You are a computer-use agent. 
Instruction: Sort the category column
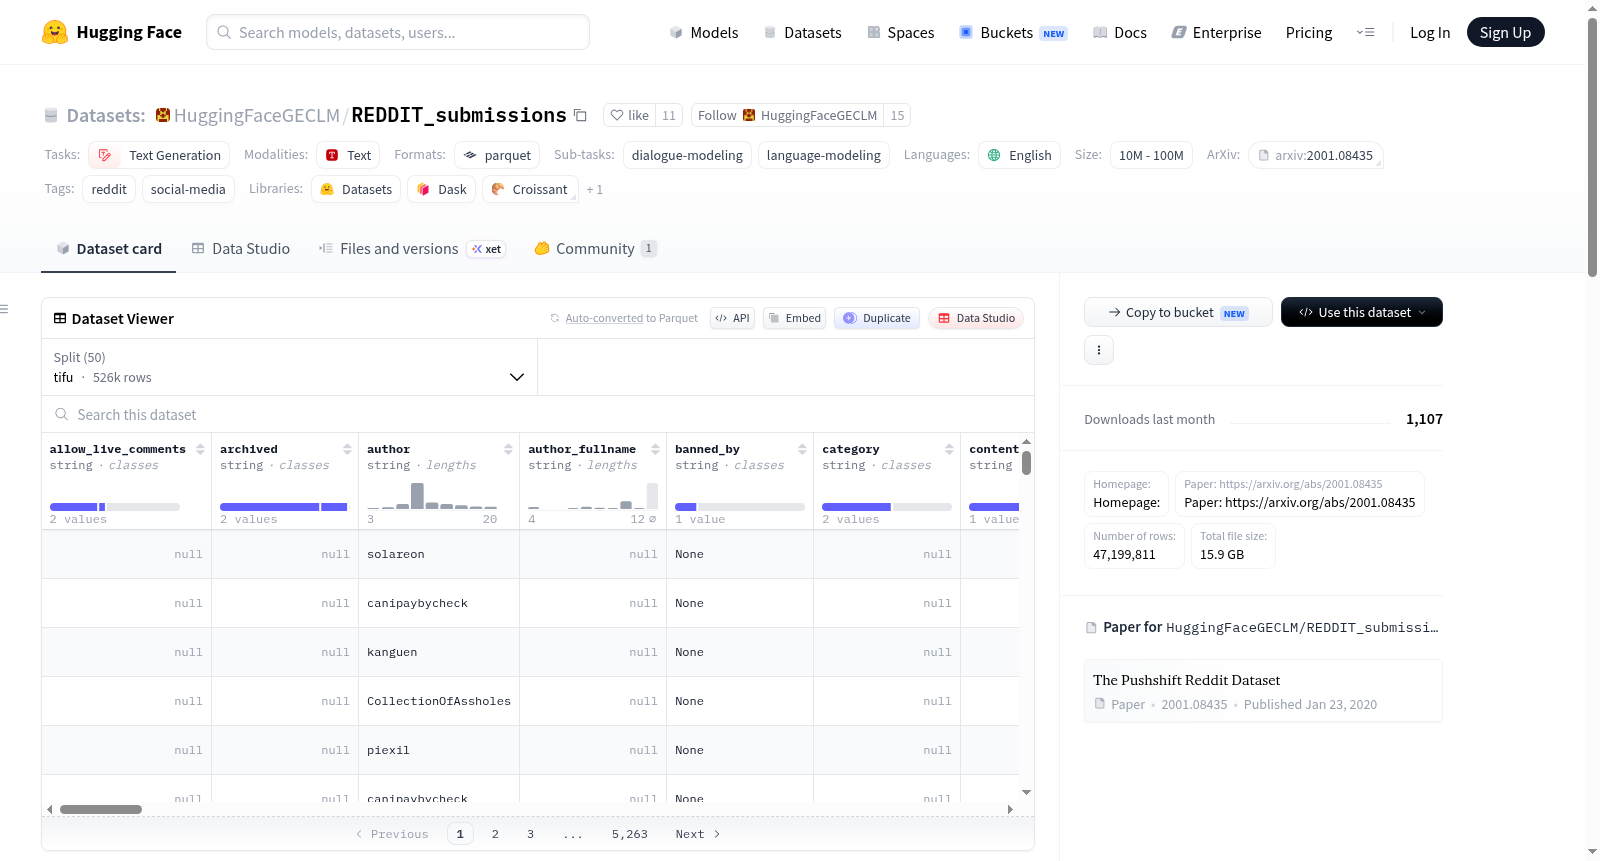point(949,449)
